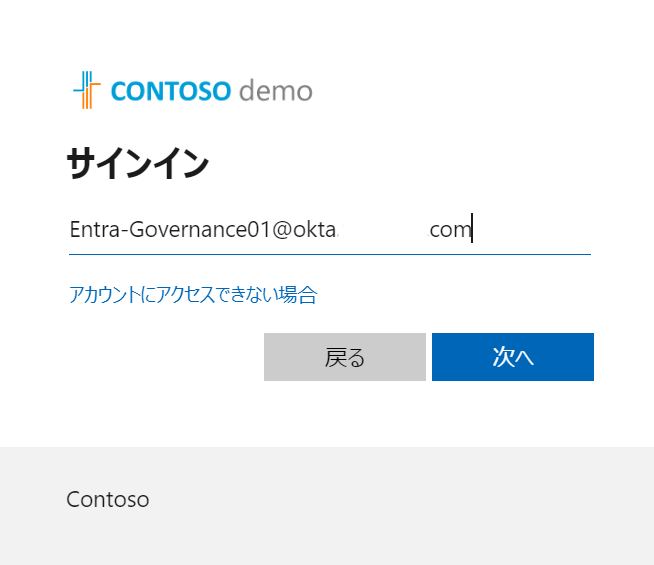This screenshot has width=654, height=565.
Task: Click the blanked-out domain segment of email
Action: (x=383, y=230)
